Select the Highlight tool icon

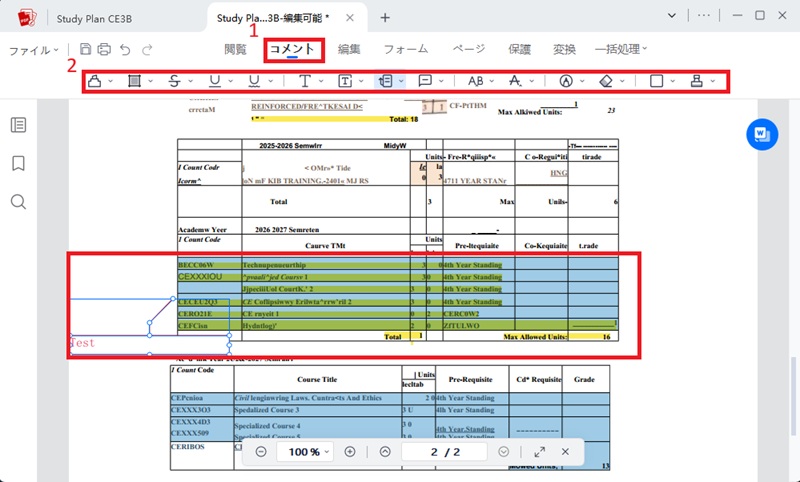(94, 81)
